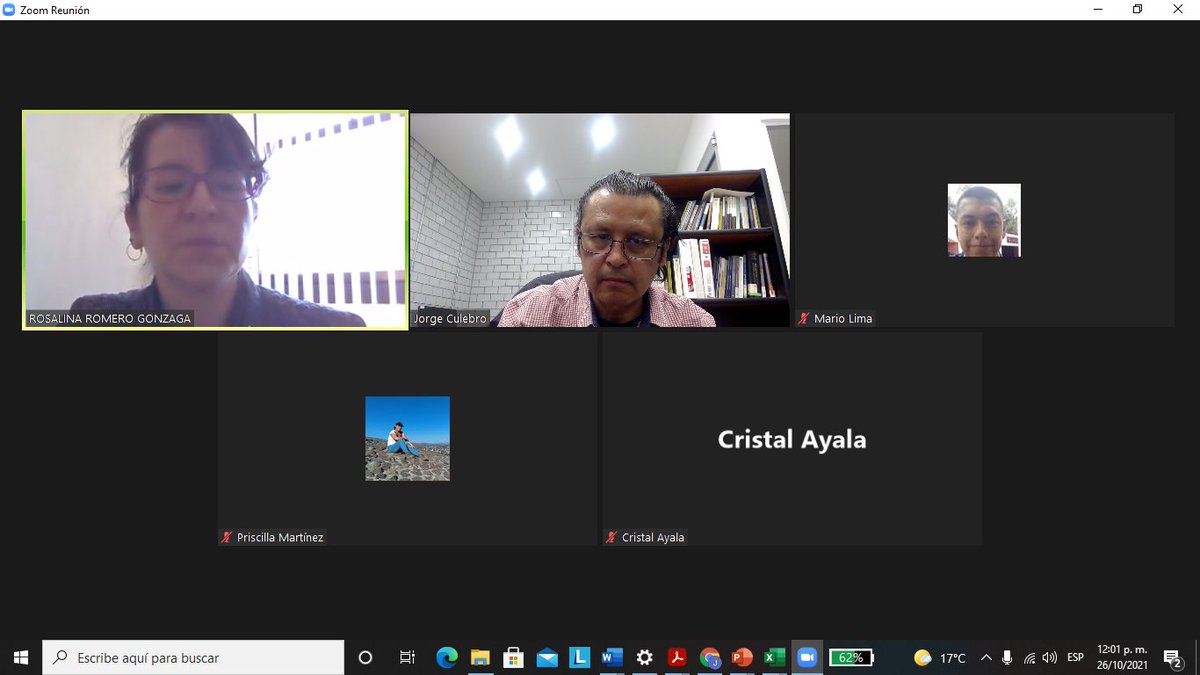Open Excel from the taskbar
Screen dimensions: 1200x675
775,657
